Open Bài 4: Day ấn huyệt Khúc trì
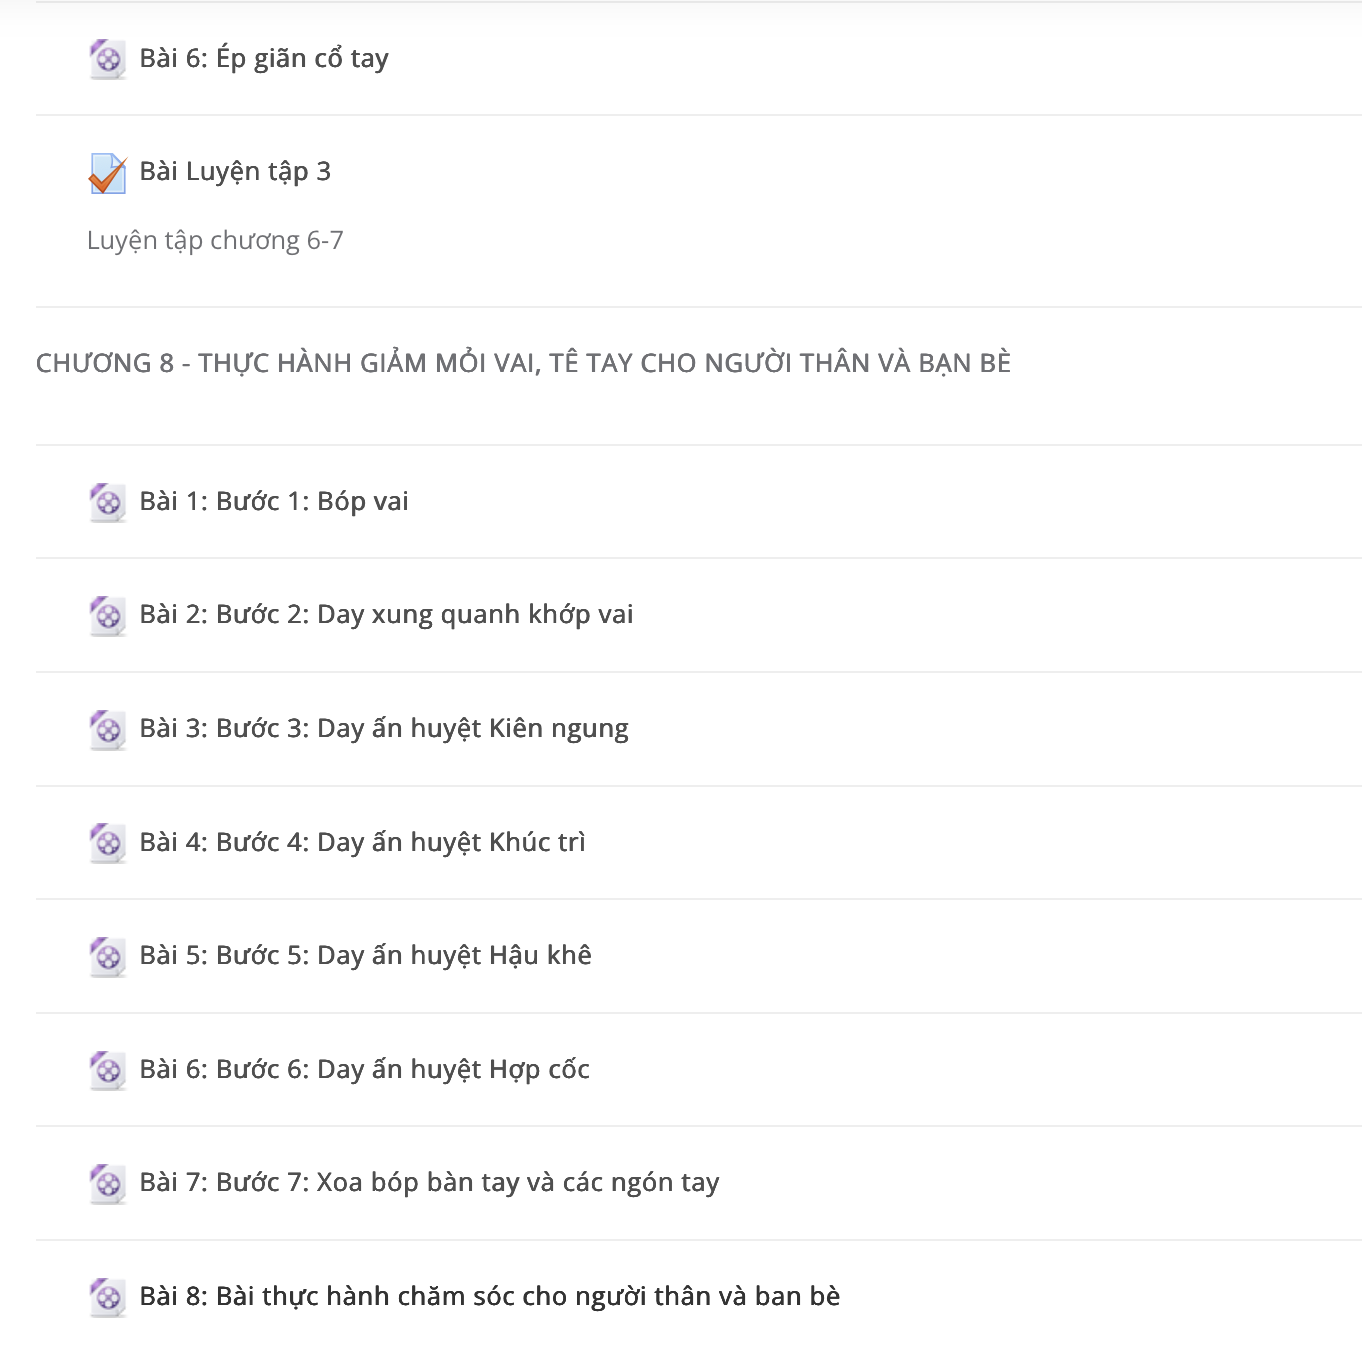The image size is (1362, 1350). click(362, 842)
